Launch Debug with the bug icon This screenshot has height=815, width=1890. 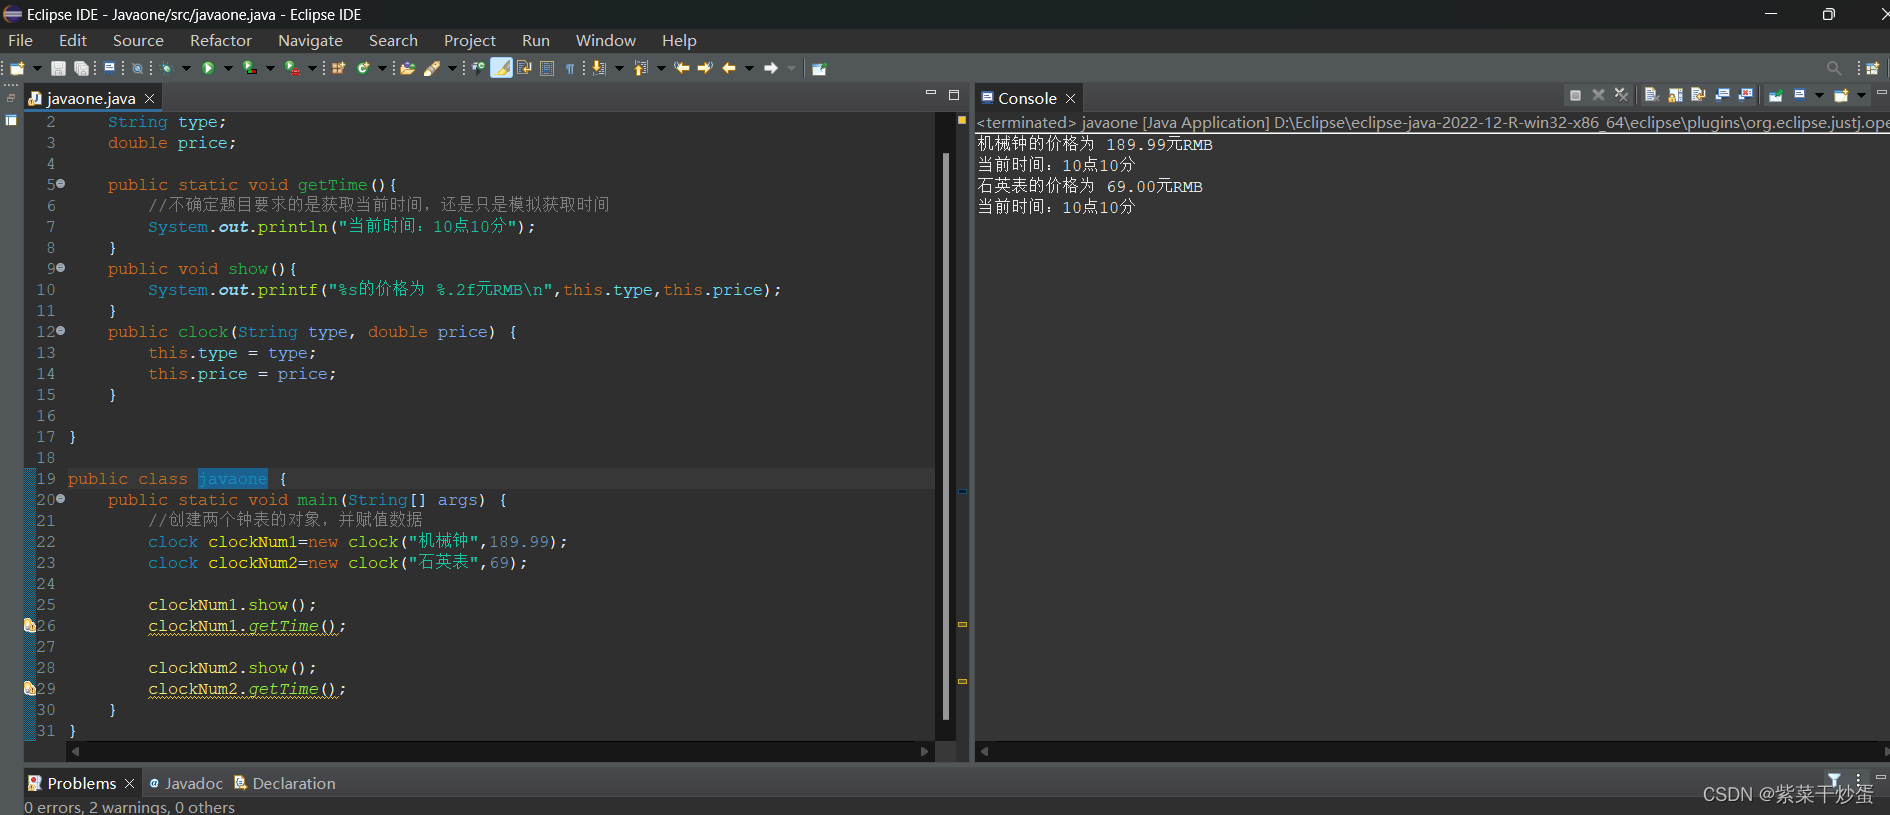(x=166, y=68)
